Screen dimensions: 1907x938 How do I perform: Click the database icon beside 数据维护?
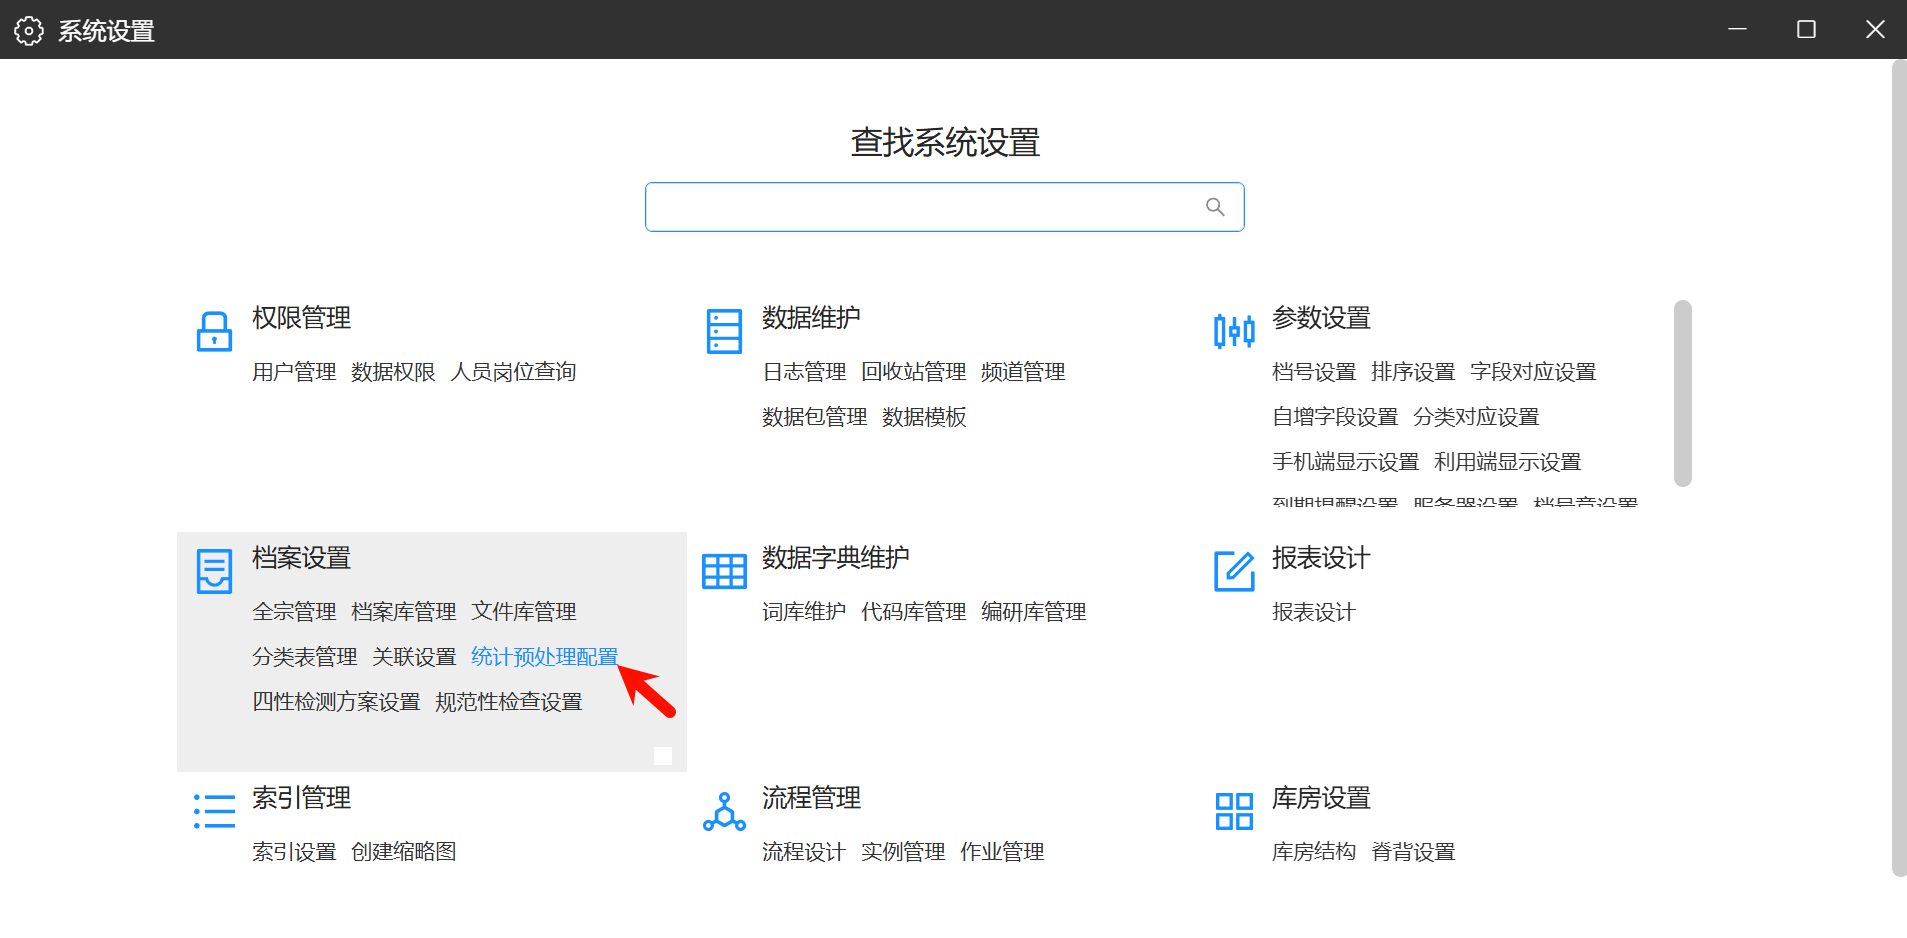tap(724, 331)
